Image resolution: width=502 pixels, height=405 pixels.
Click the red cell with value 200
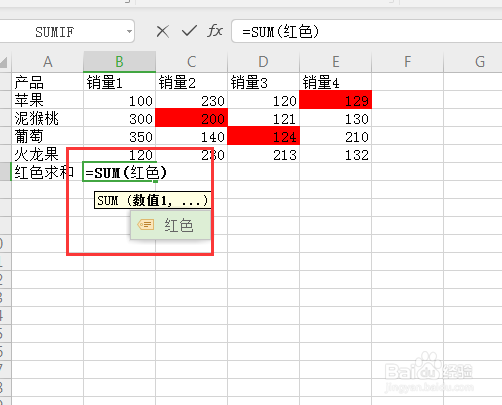click(191, 118)
